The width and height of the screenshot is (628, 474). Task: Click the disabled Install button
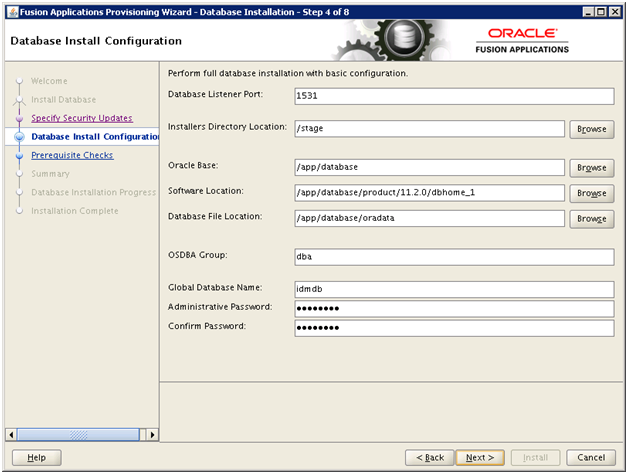(535, 458)
